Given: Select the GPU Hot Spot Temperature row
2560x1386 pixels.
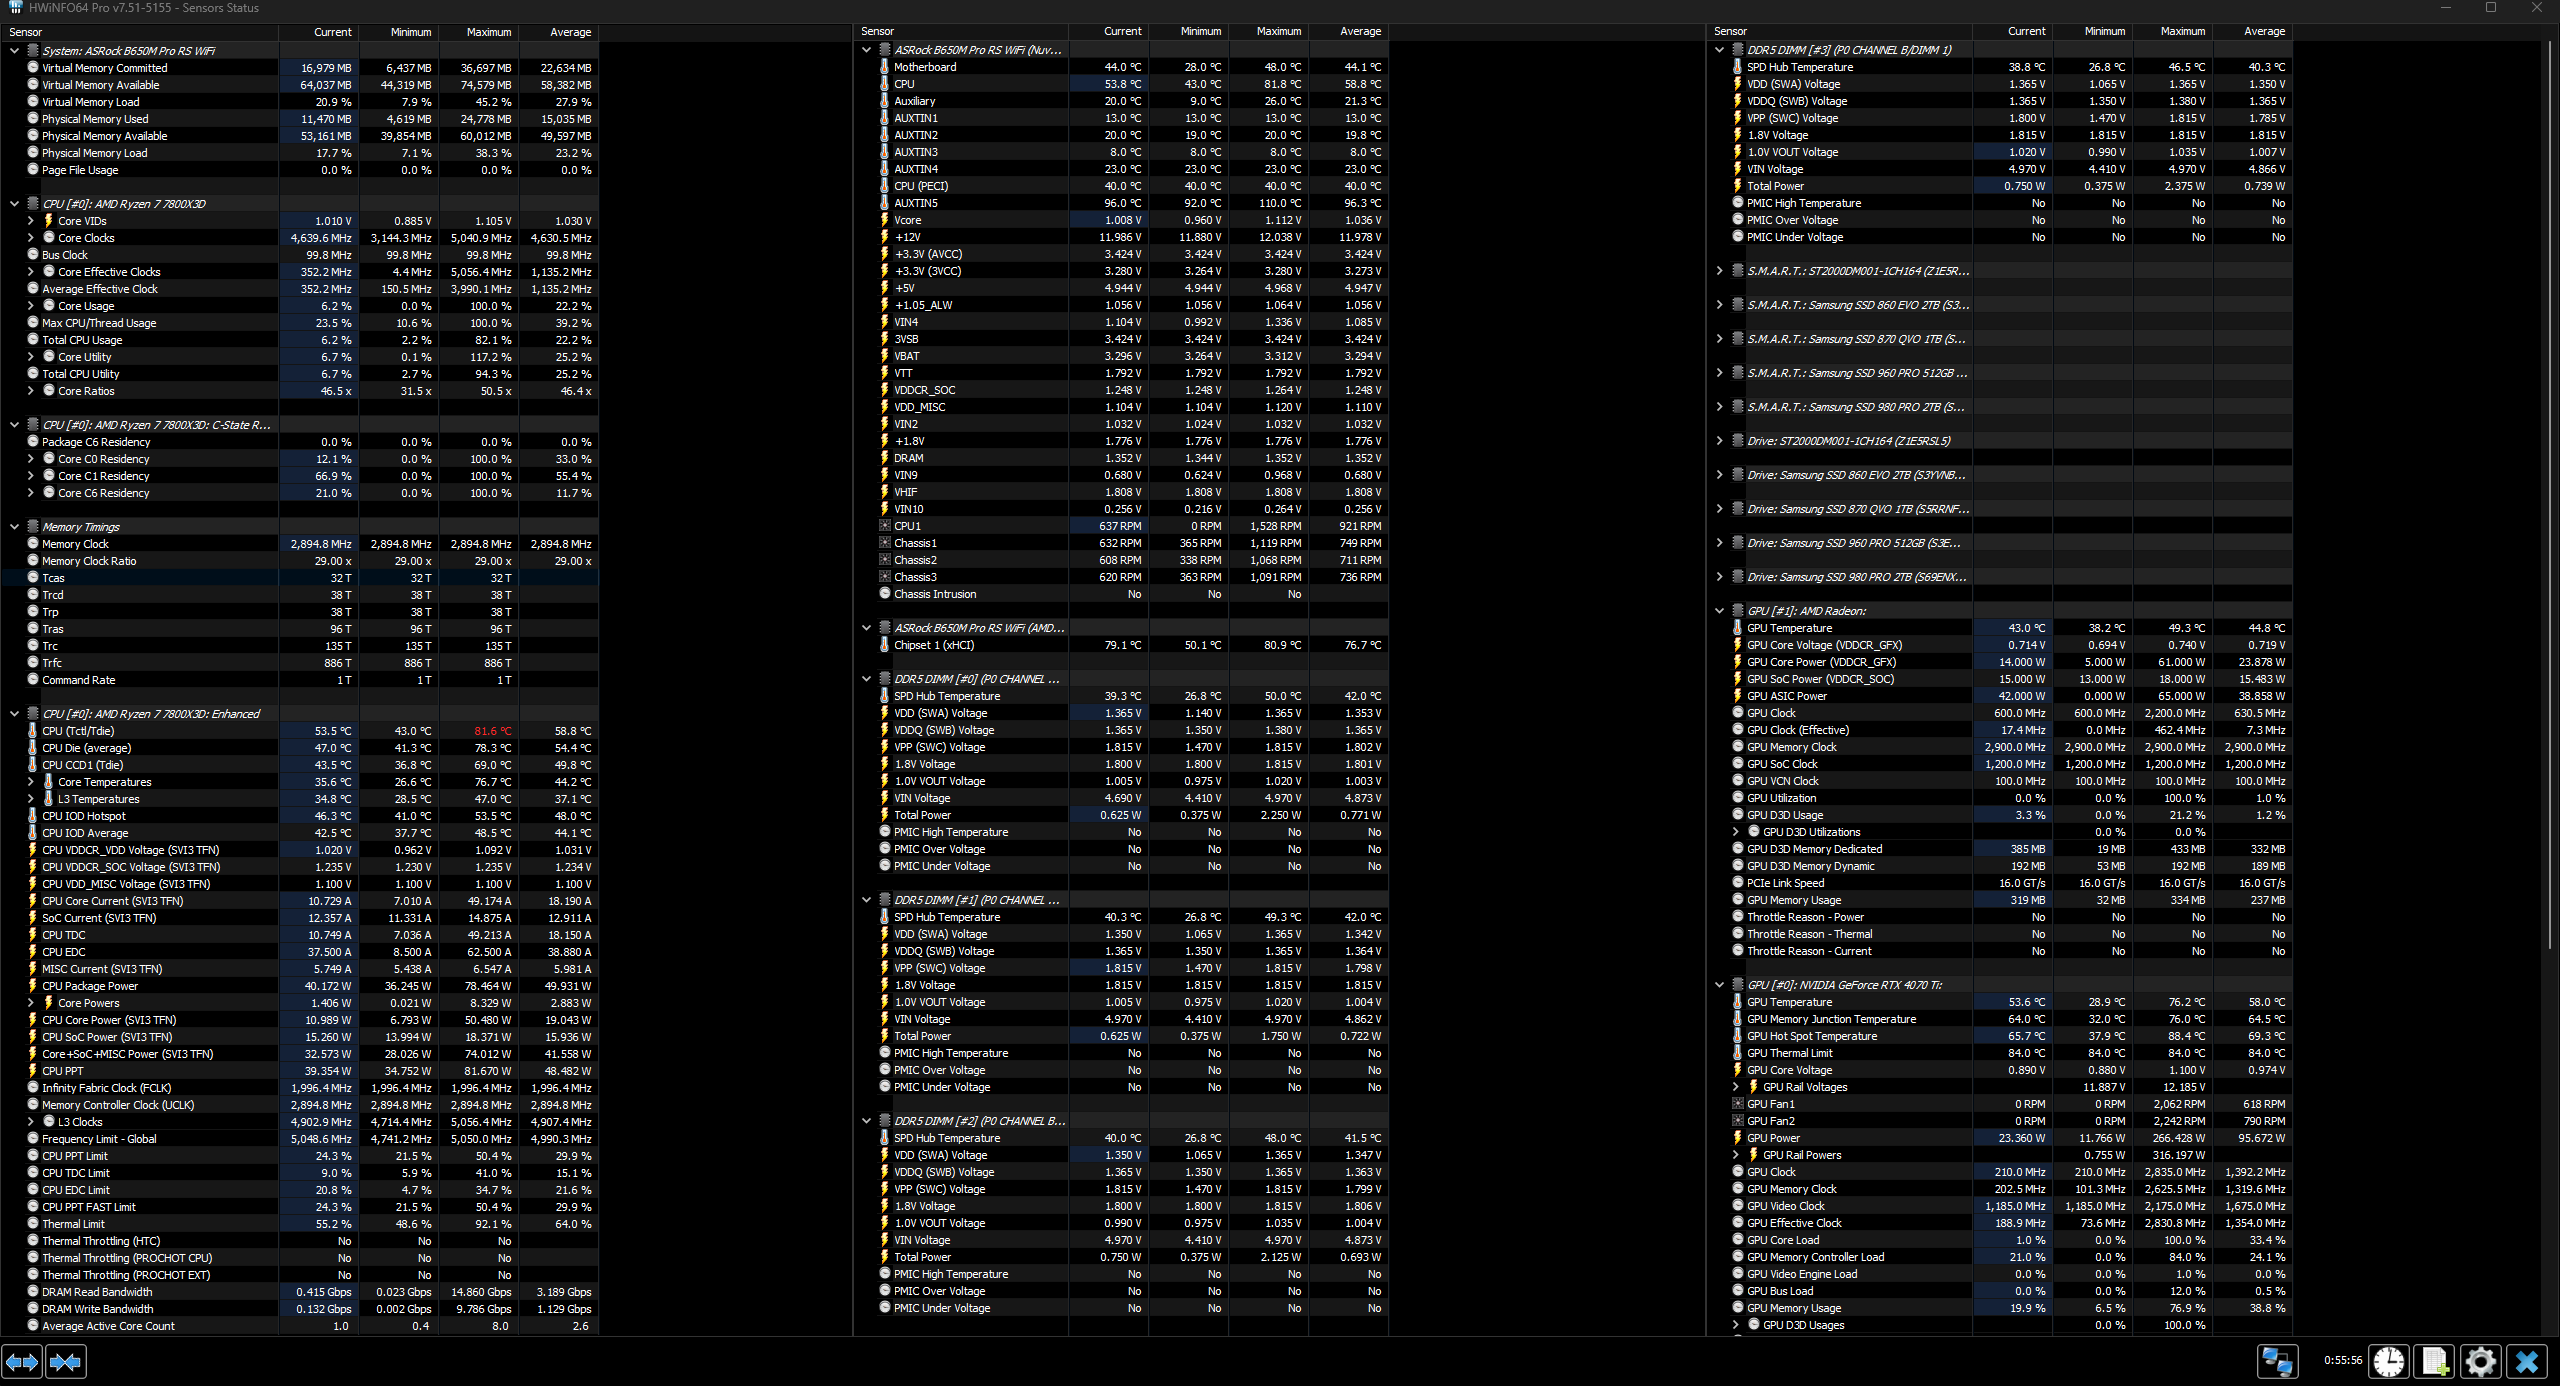Looking at the screenshot, I should [1811, 1036].
